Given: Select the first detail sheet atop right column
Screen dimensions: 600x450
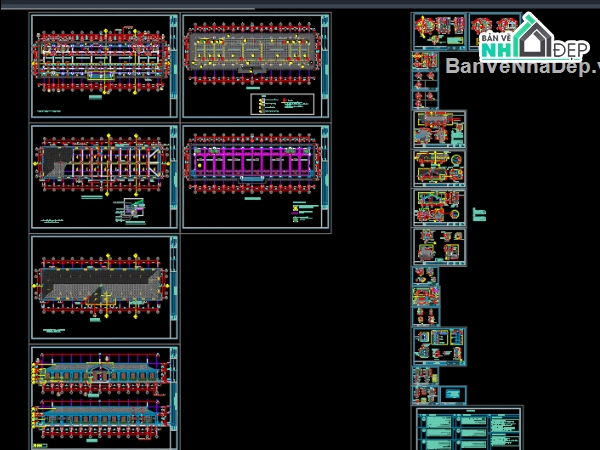Looking at the screenshot, I should click(439, 30).
